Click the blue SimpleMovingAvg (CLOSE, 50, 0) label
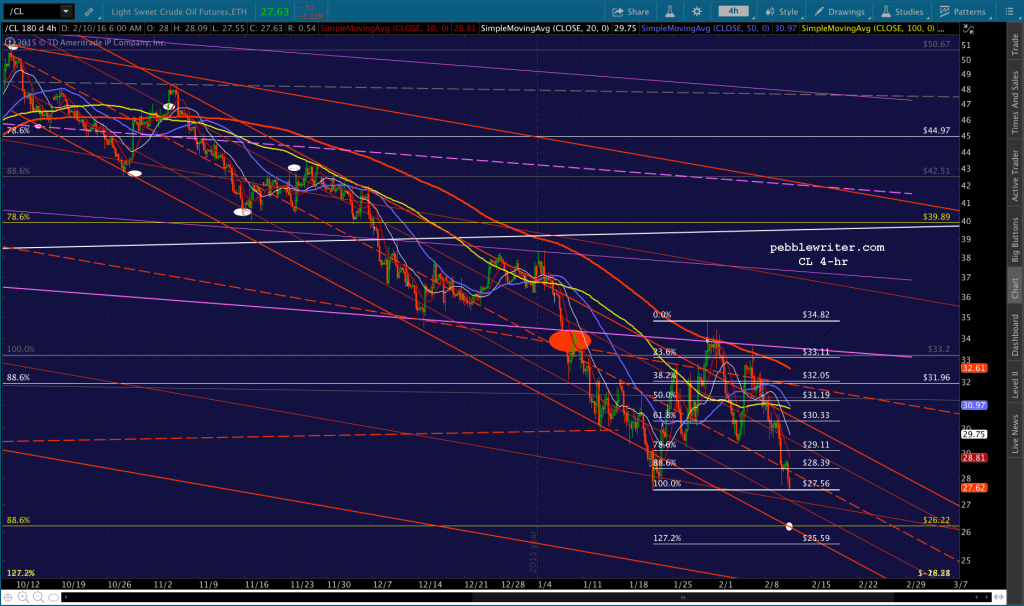The width and height of the screenshot is (1024, 606). pyautogui.click(x=705, y=29)
